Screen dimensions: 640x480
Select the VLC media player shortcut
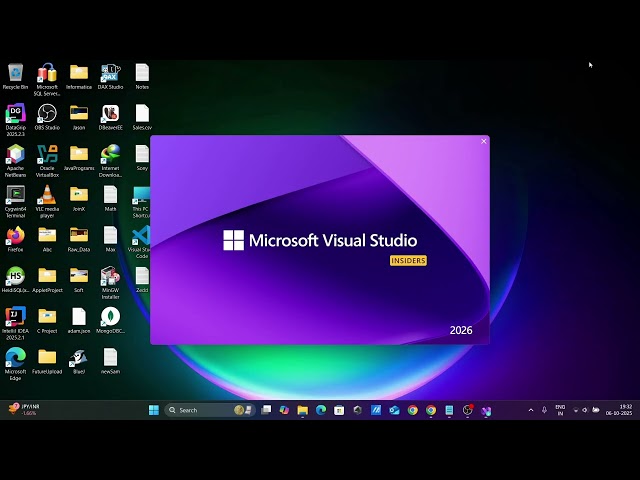click(x=47, y=202)
